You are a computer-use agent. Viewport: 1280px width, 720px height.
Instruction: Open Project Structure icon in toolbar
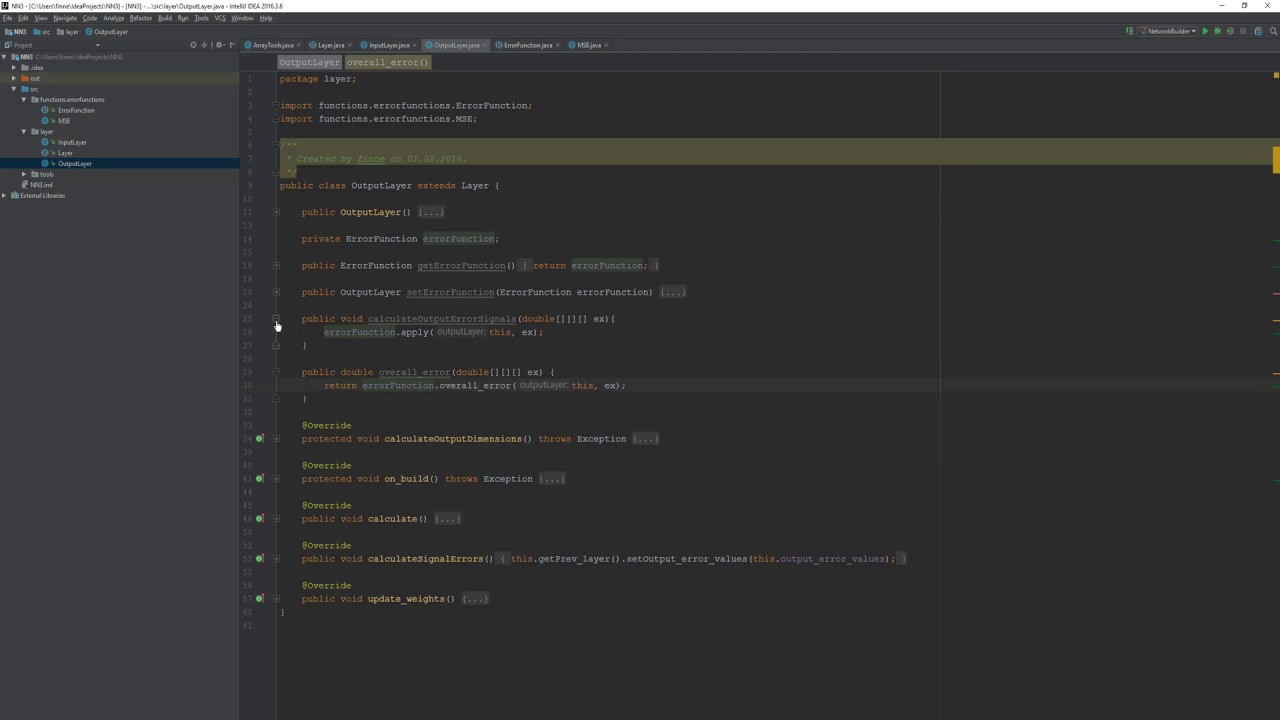[1258, 31]
